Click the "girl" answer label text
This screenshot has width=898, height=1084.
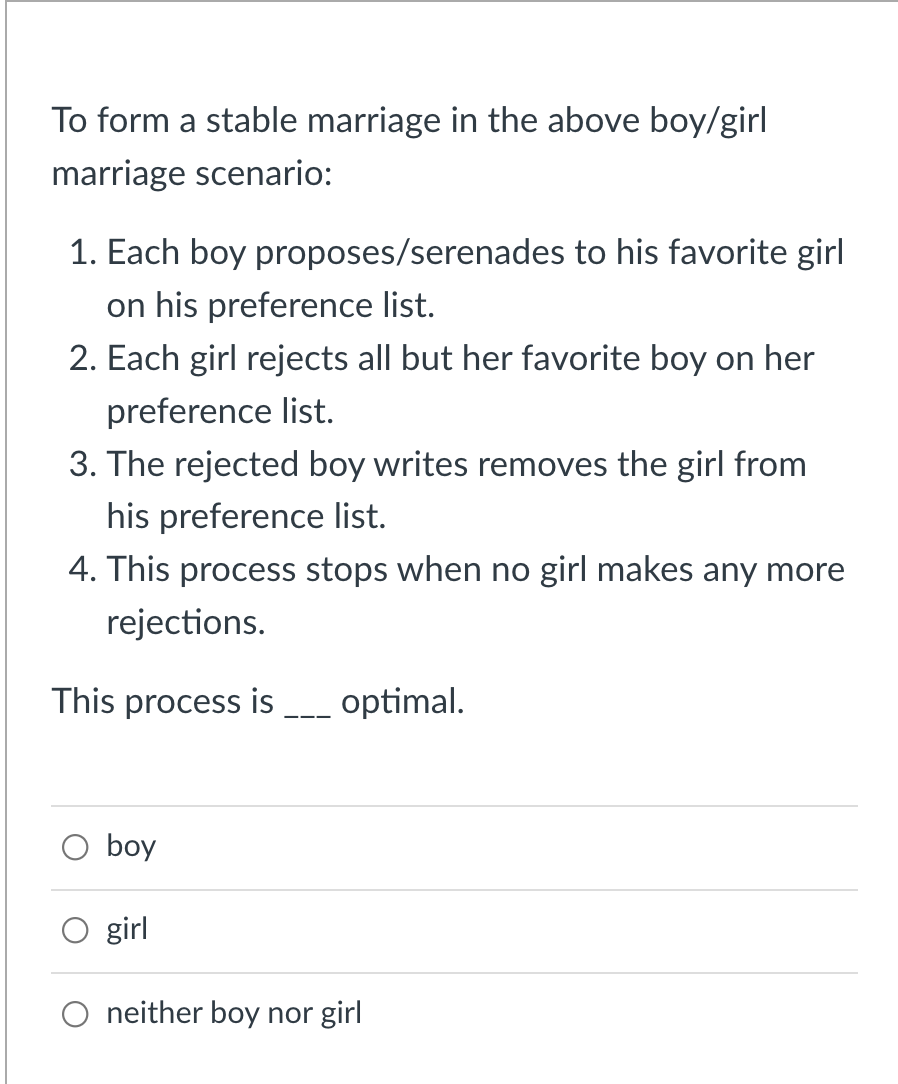click(x=127, y=930)
